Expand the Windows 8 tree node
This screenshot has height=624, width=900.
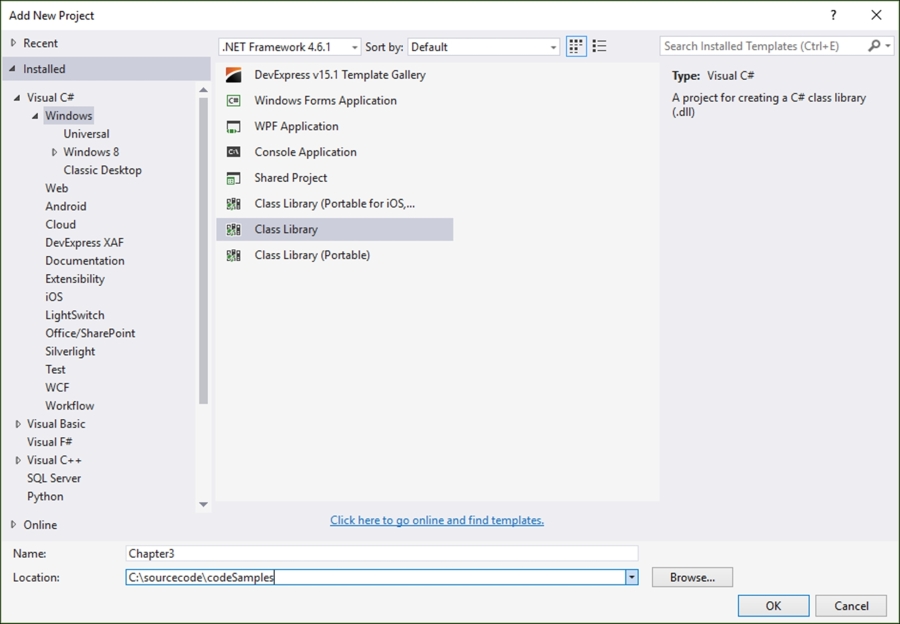click(54, 152)
